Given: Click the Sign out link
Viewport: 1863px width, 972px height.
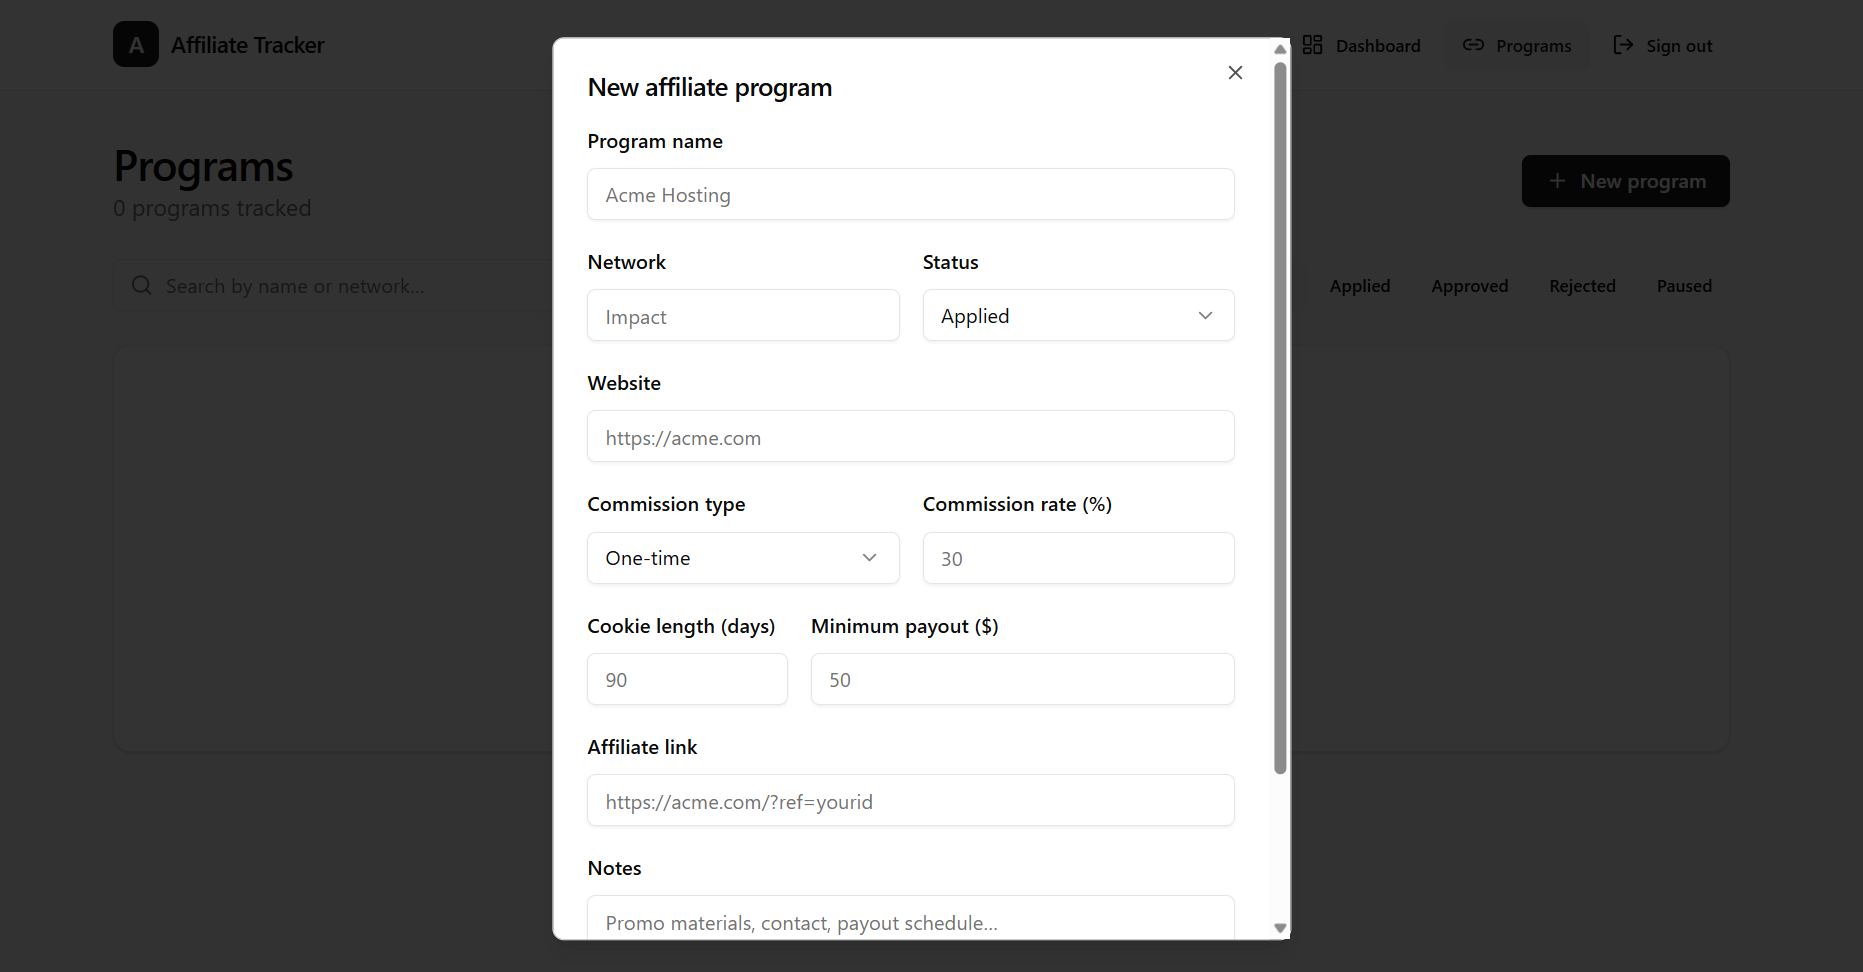Looking at the screenshot, I should click(1663, 45).
